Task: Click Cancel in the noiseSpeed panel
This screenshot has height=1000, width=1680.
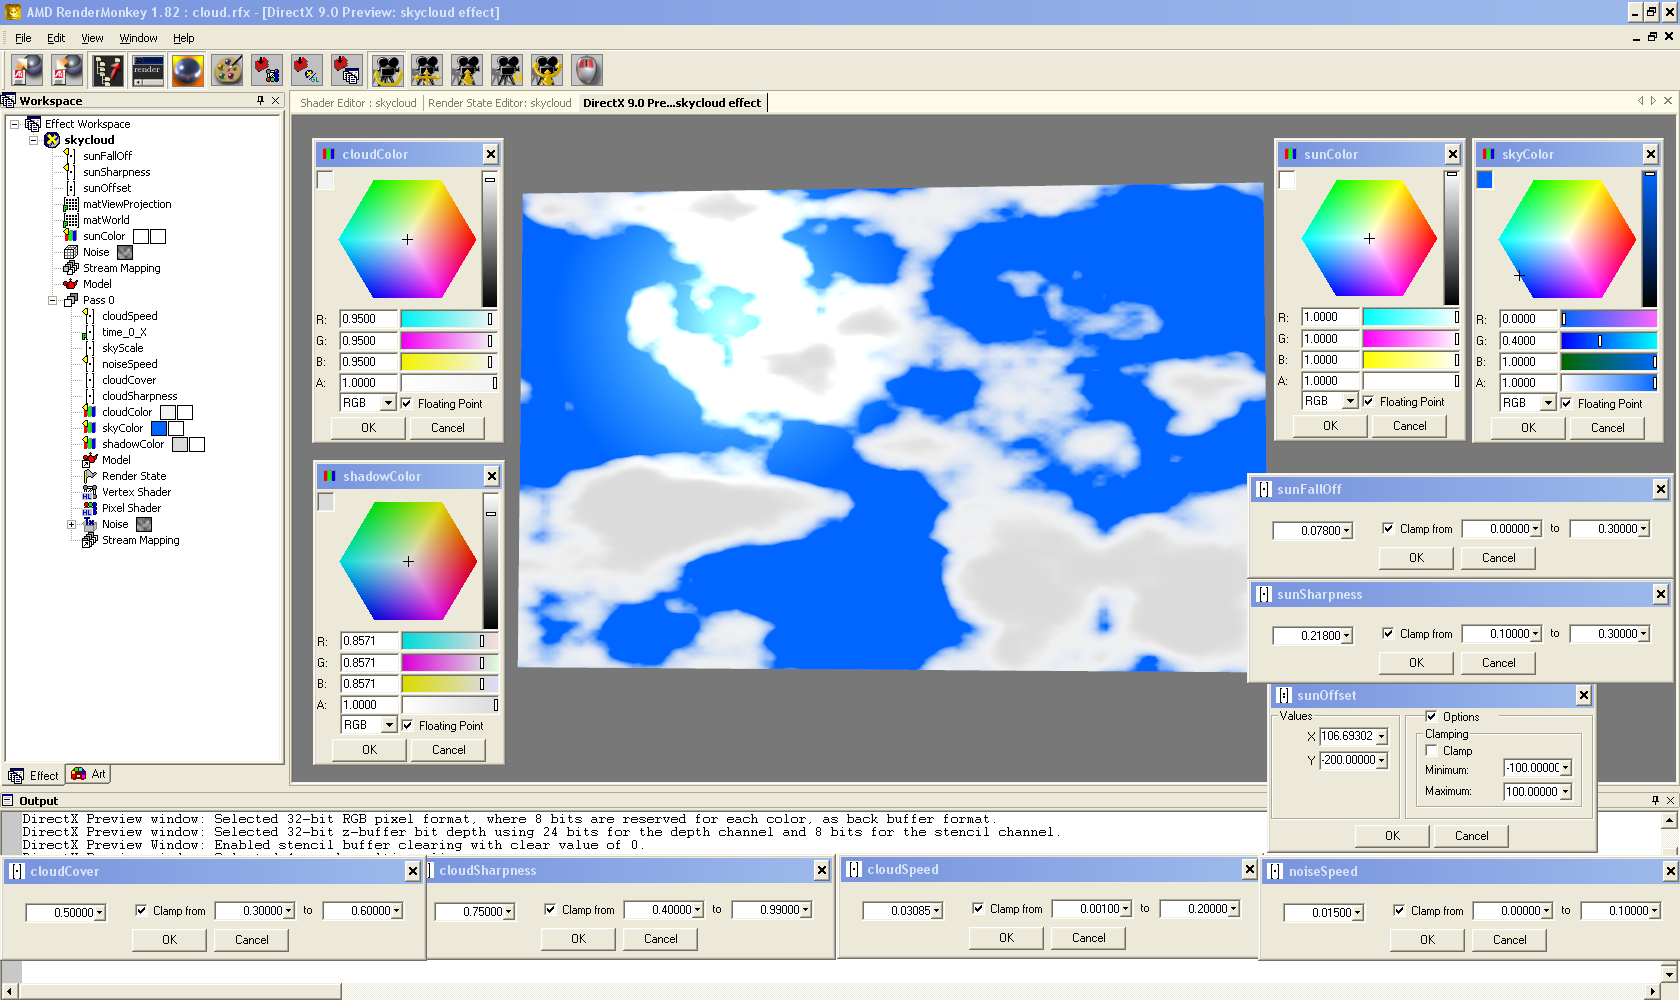Action: [1509, 940]
